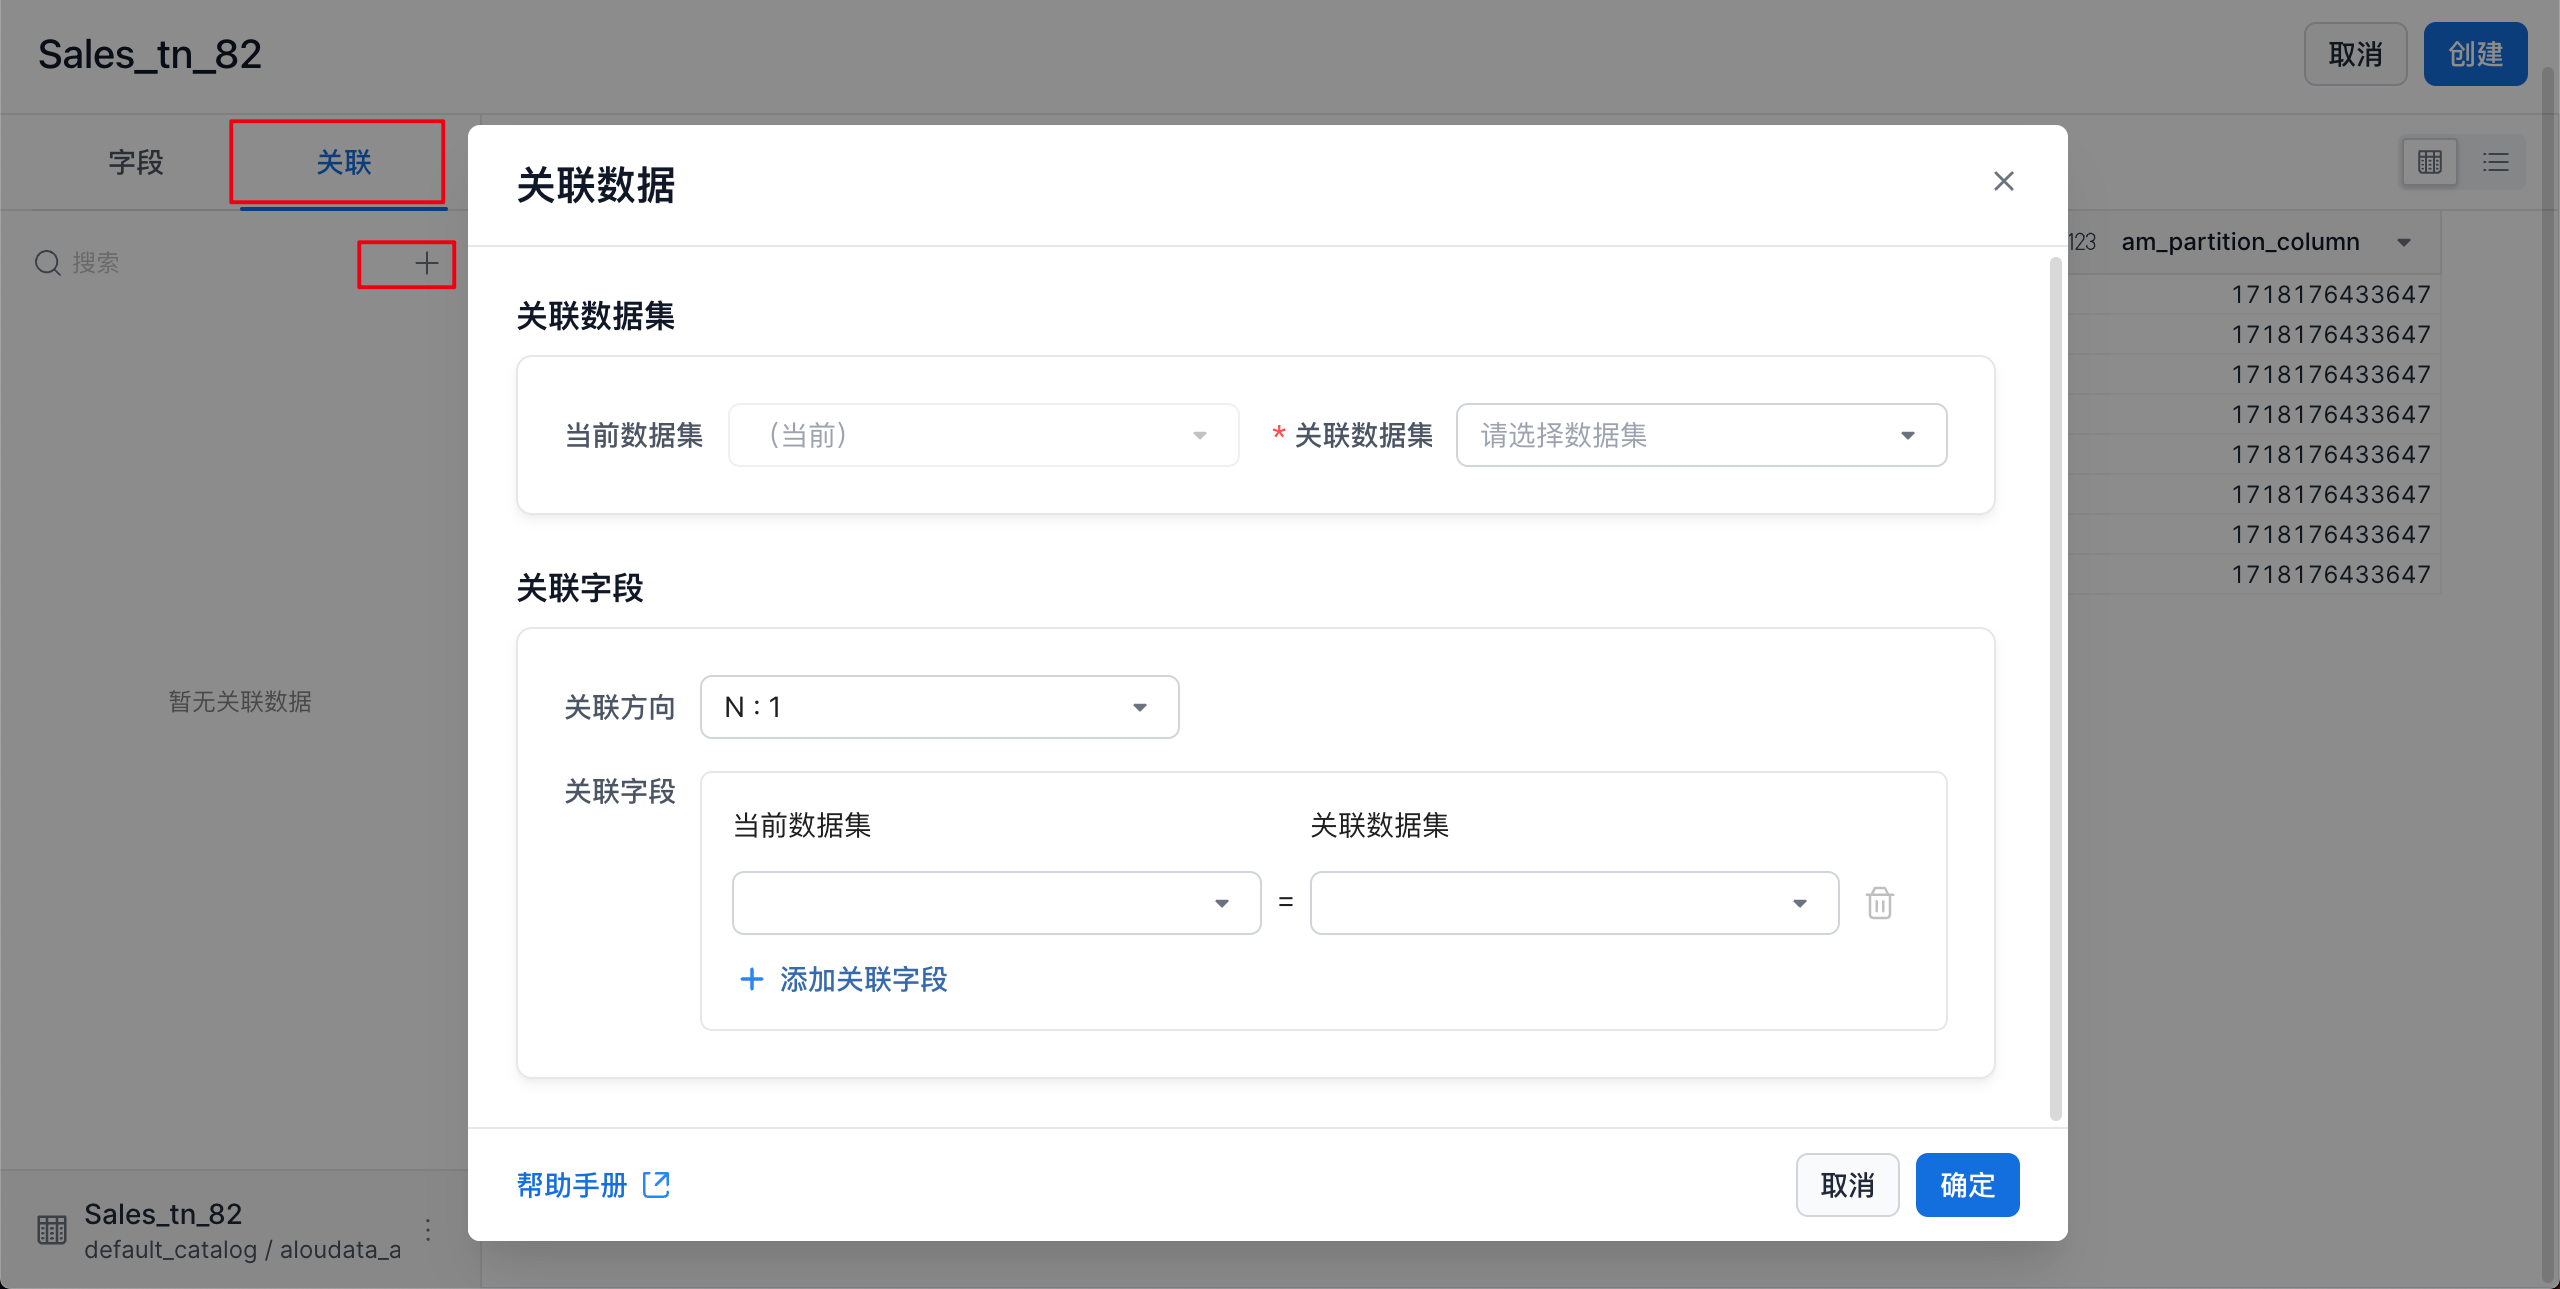Switch to table grid view icon
Viewport: 2560px width, 1289px height.
[x=2429, y=162]
